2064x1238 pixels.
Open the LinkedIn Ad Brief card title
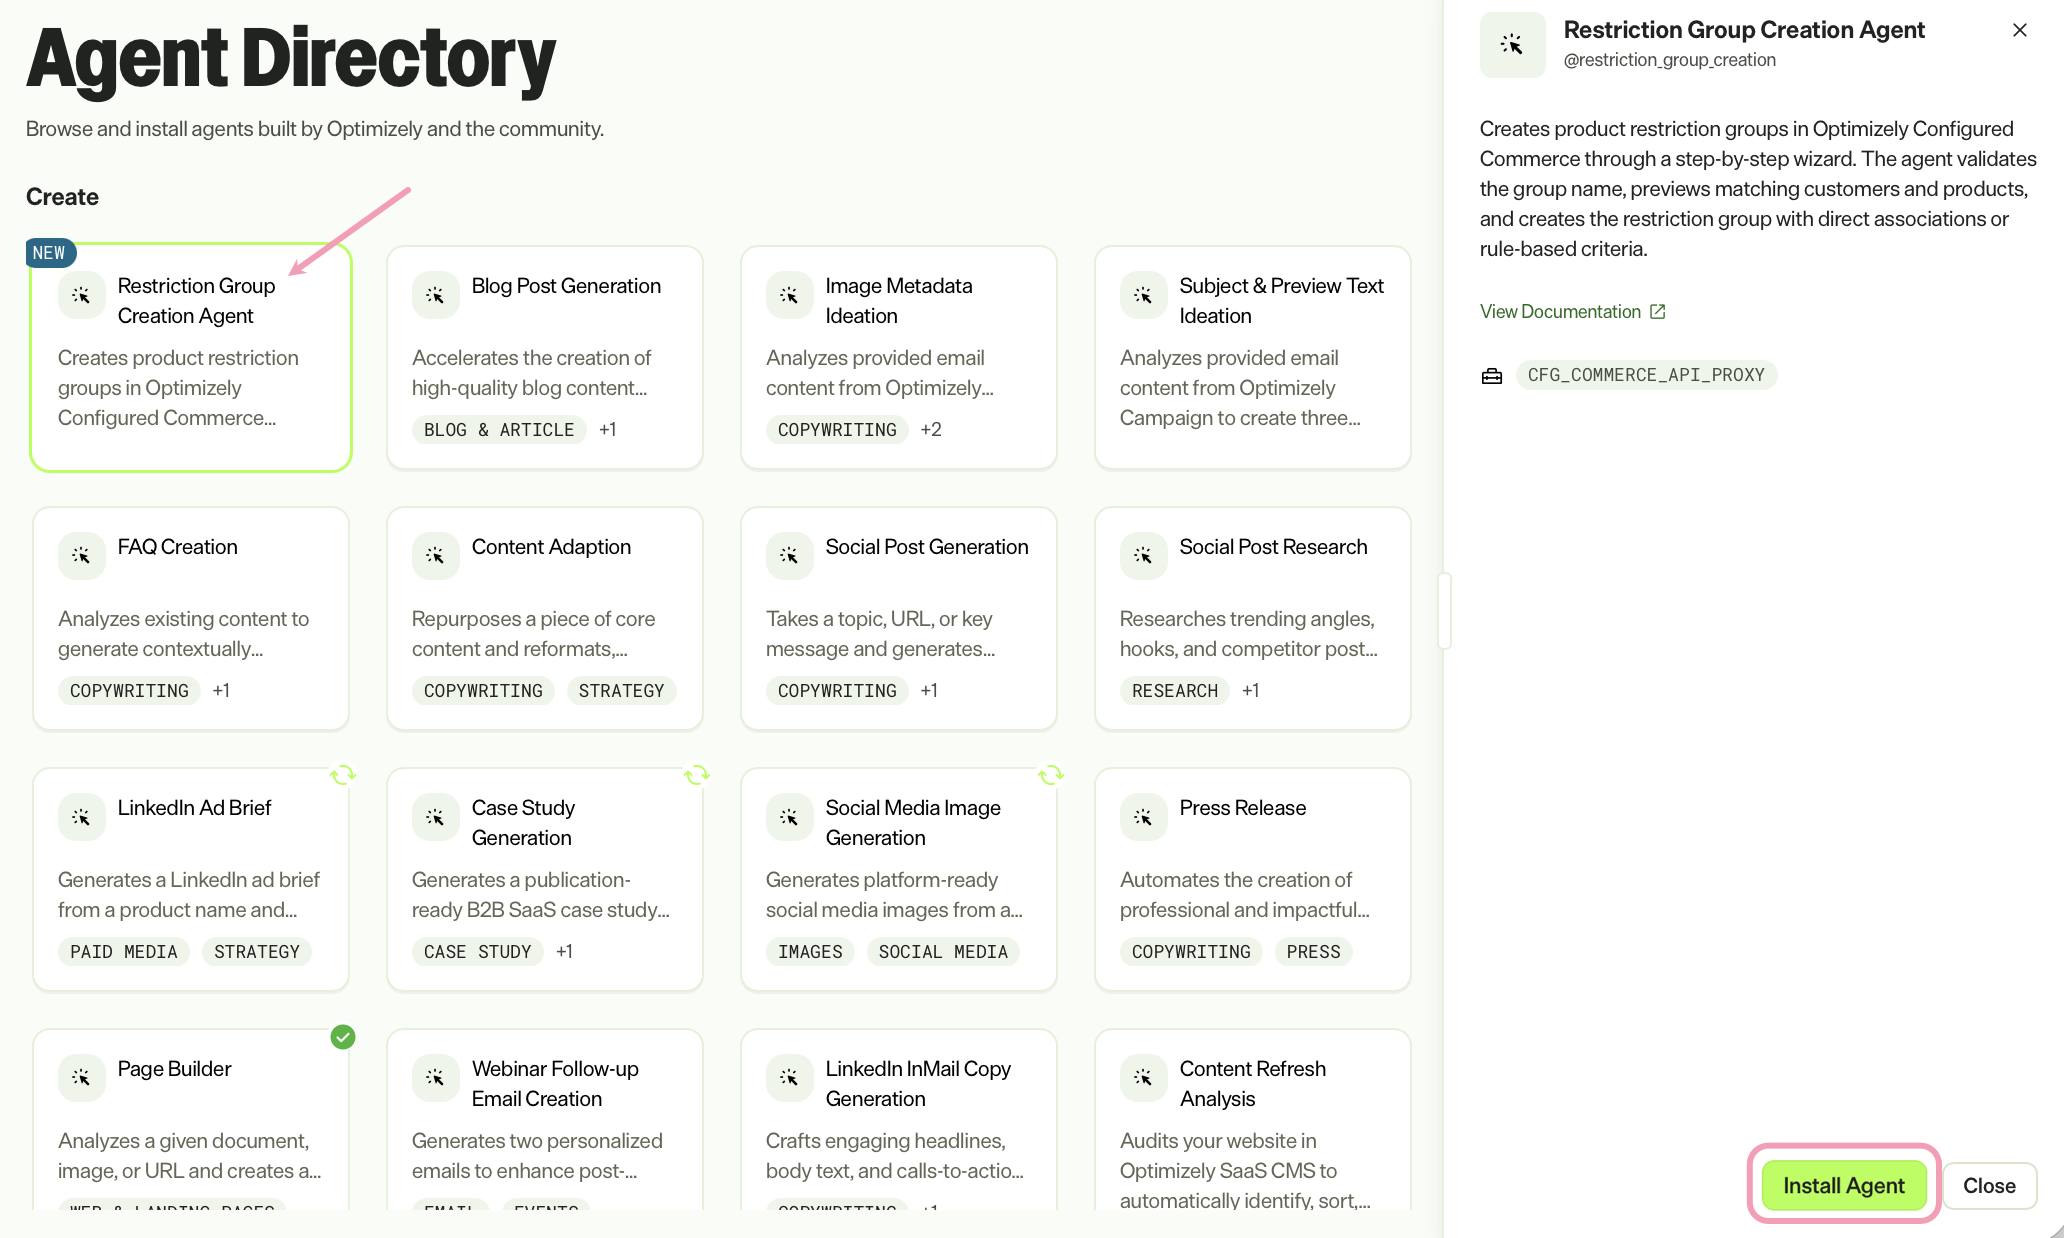[x=194, y=808]
